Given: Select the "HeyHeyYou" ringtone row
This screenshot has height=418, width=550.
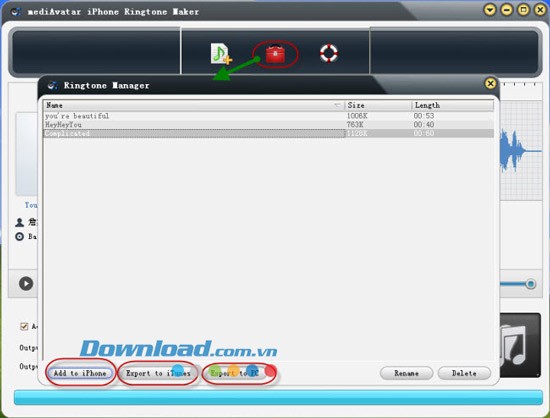Looking at the screenshot, I should (269, 124).
